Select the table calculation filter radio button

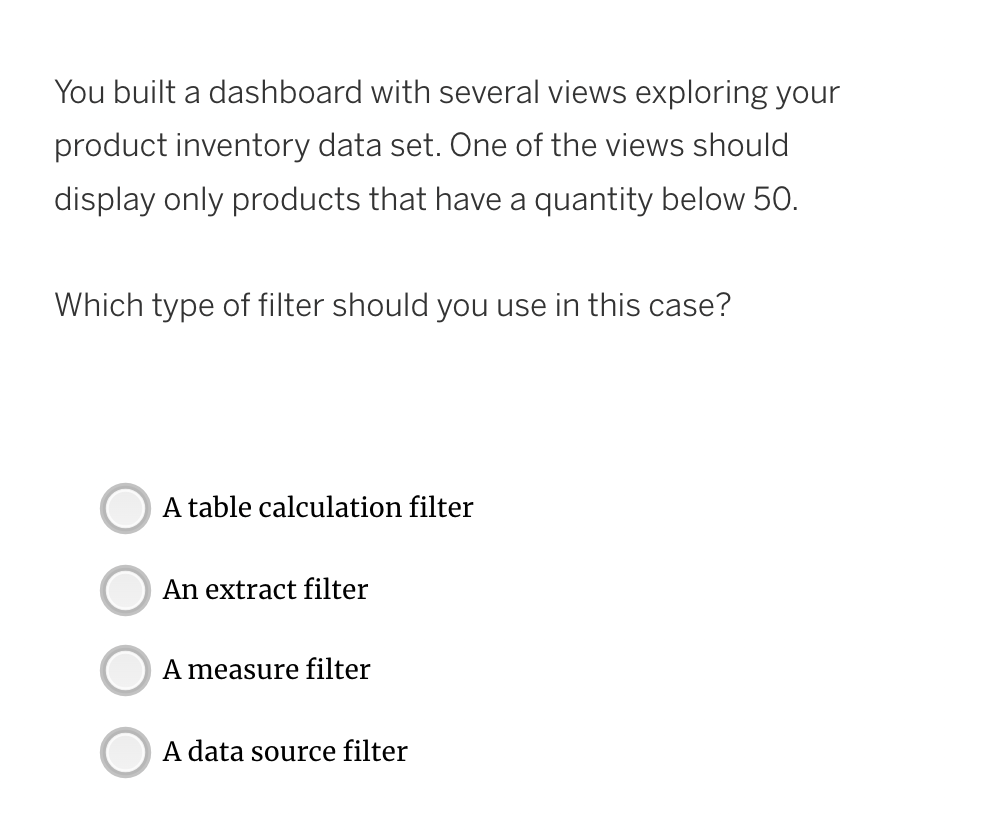coord(126,508)
